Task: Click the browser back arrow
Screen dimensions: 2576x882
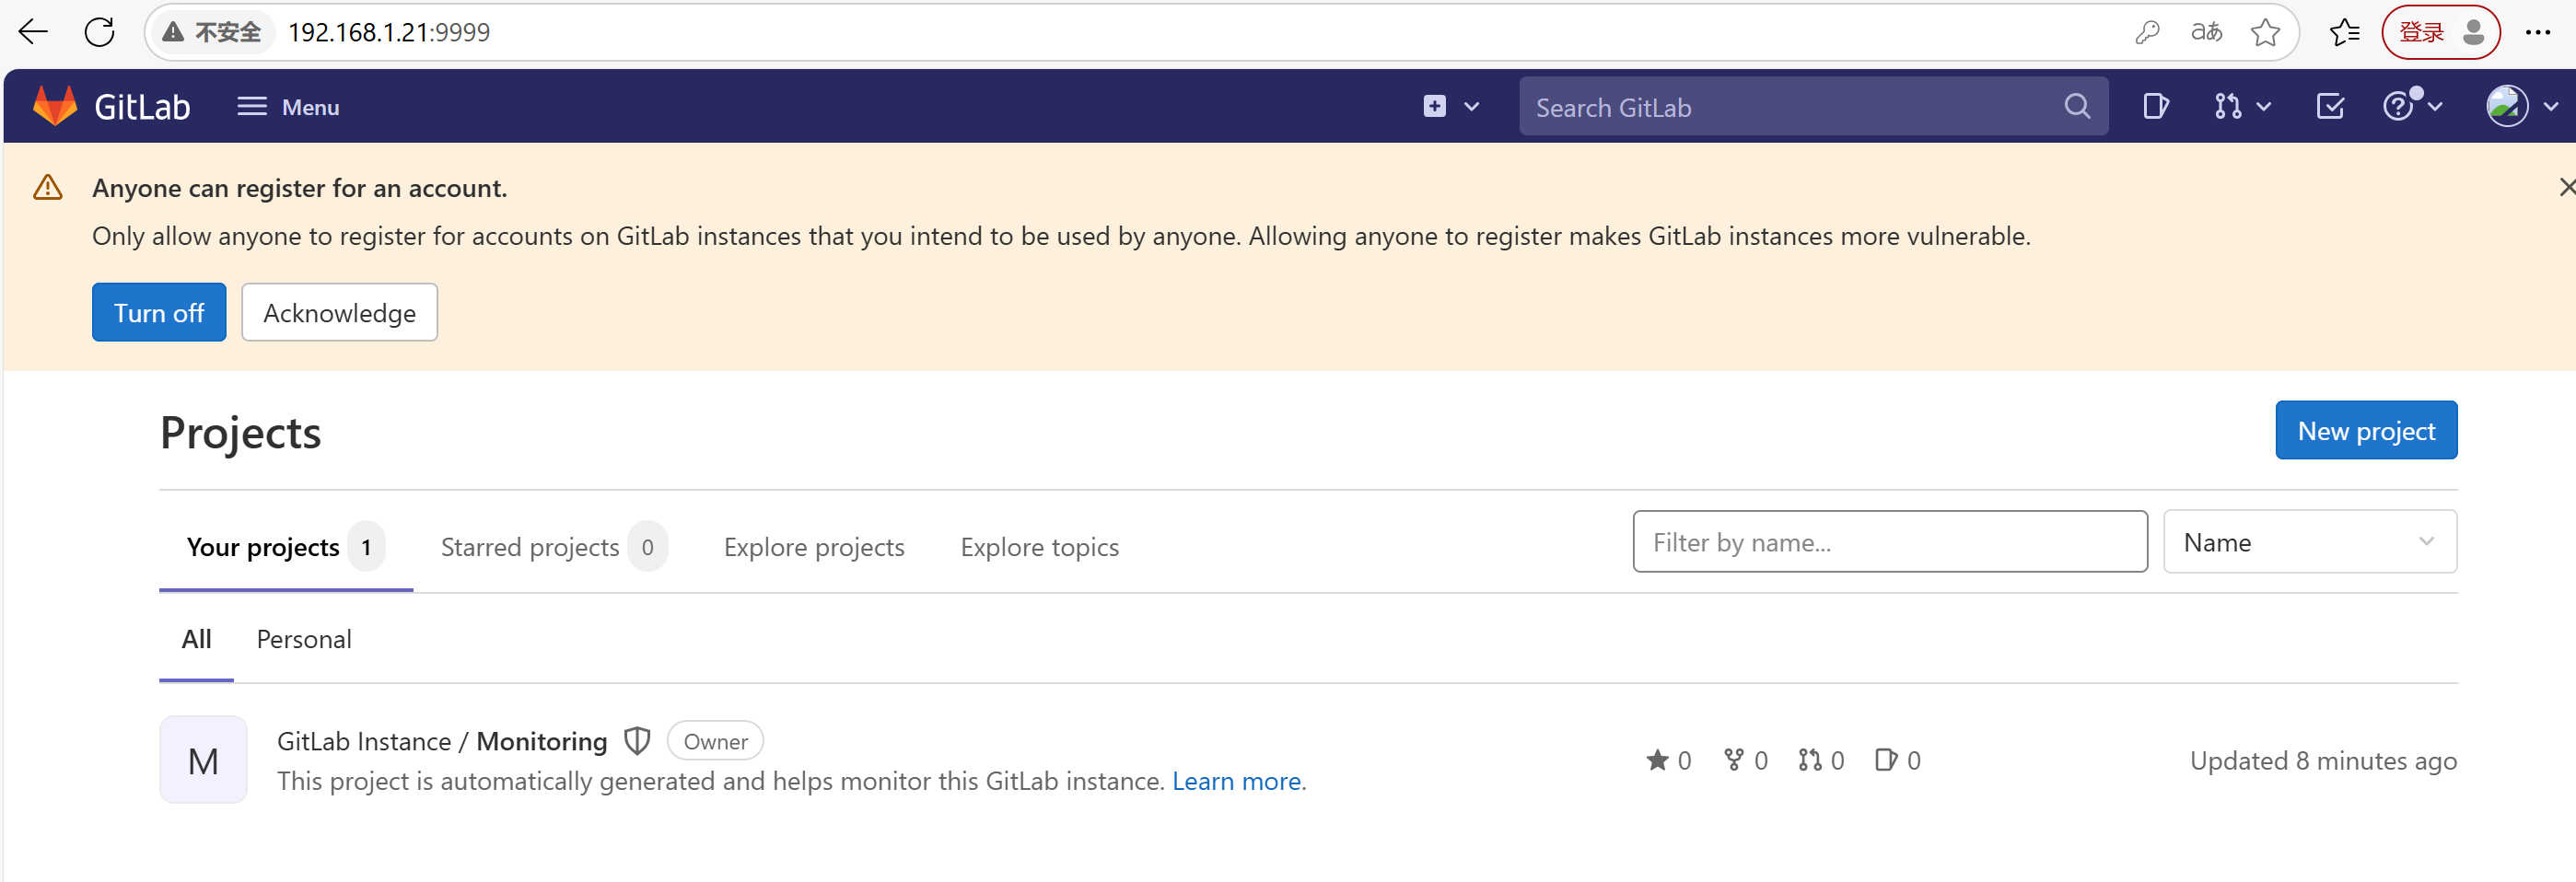Action: click(33, 32)
